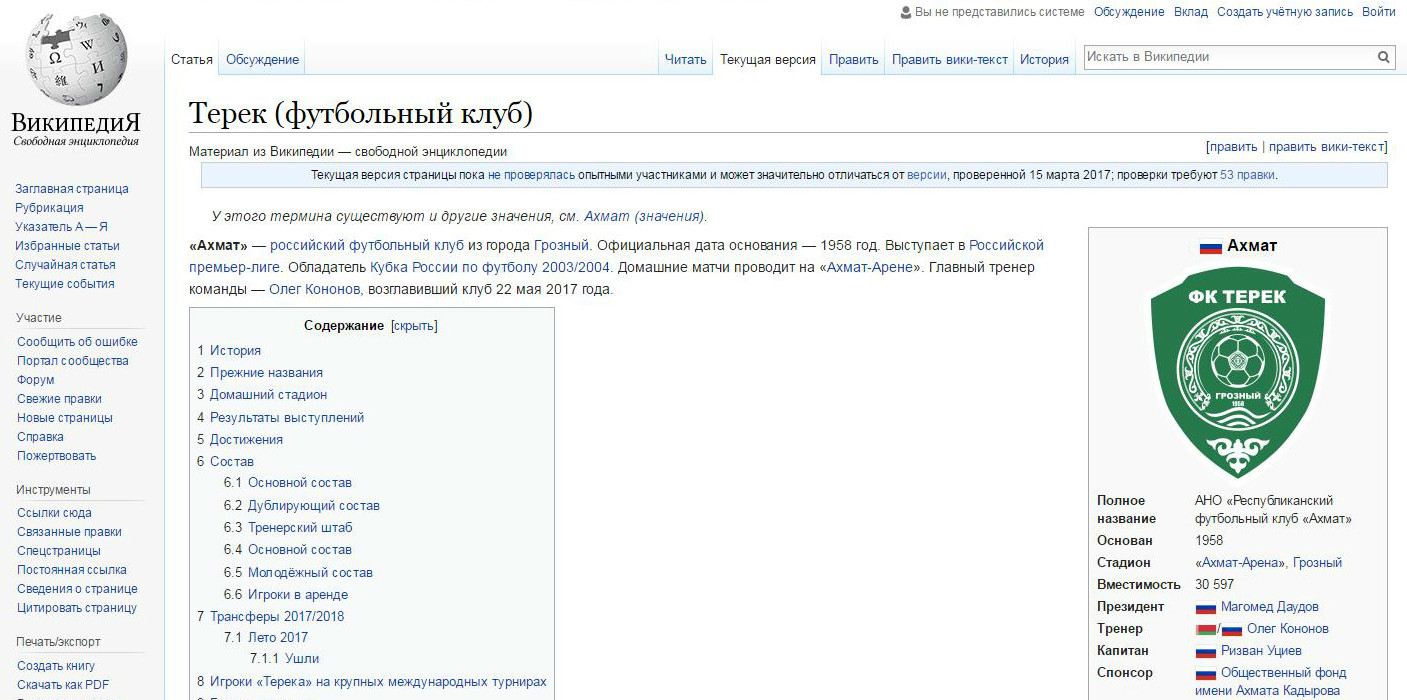Open the 53 правки link in notice
The image size is (1407, 700).
[1247, 175]
